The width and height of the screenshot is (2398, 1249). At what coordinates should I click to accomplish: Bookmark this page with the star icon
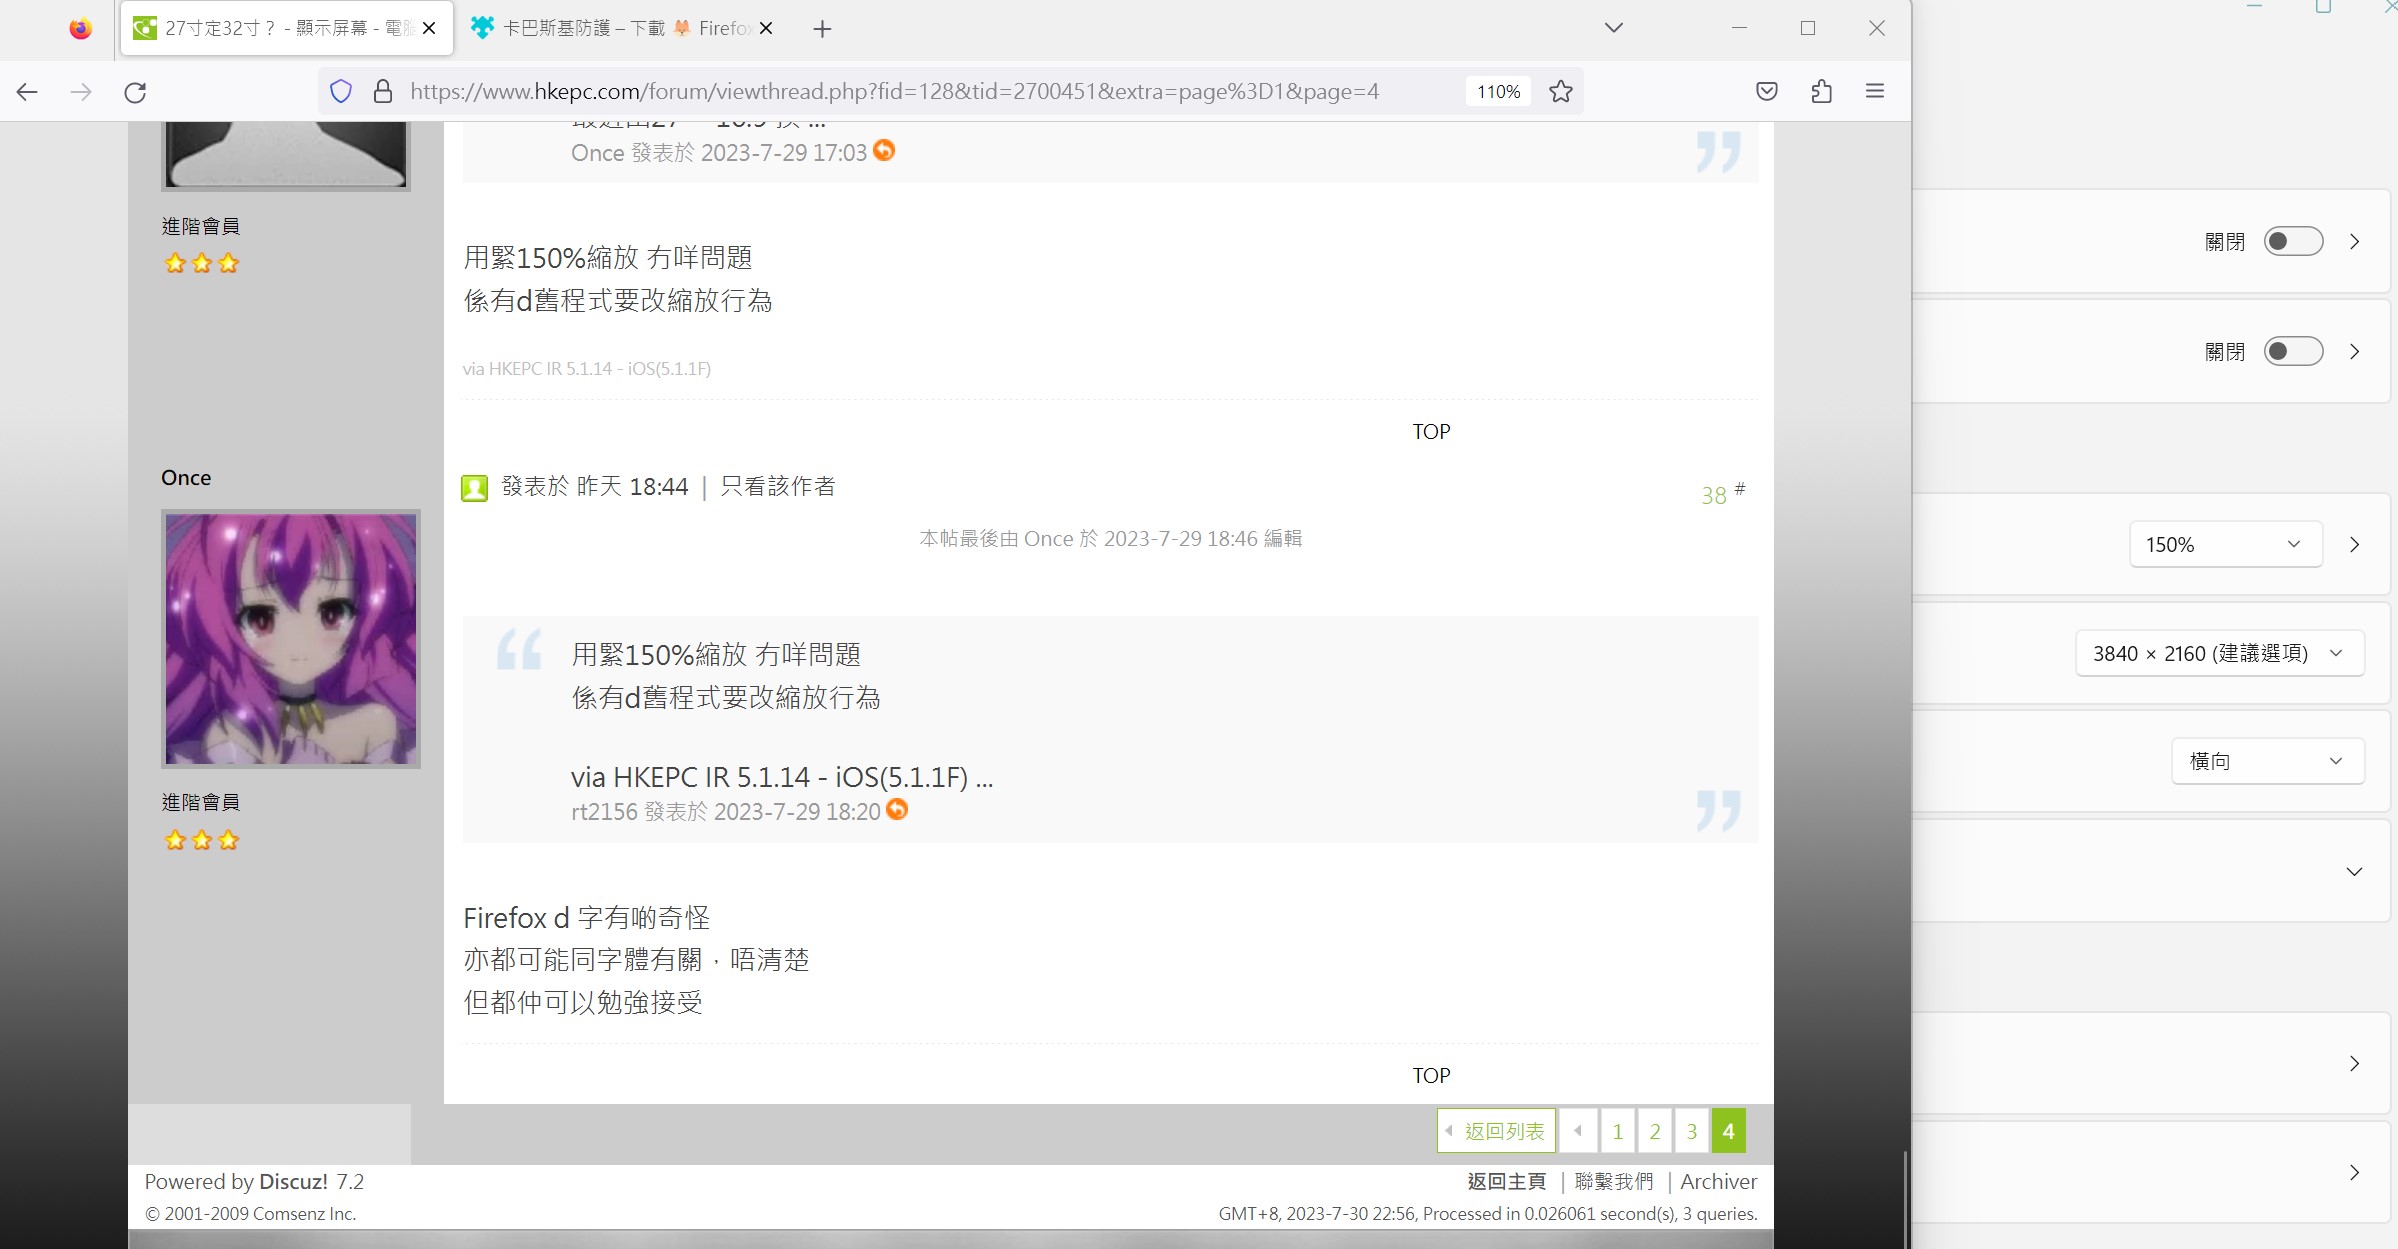coord(1561,91)
